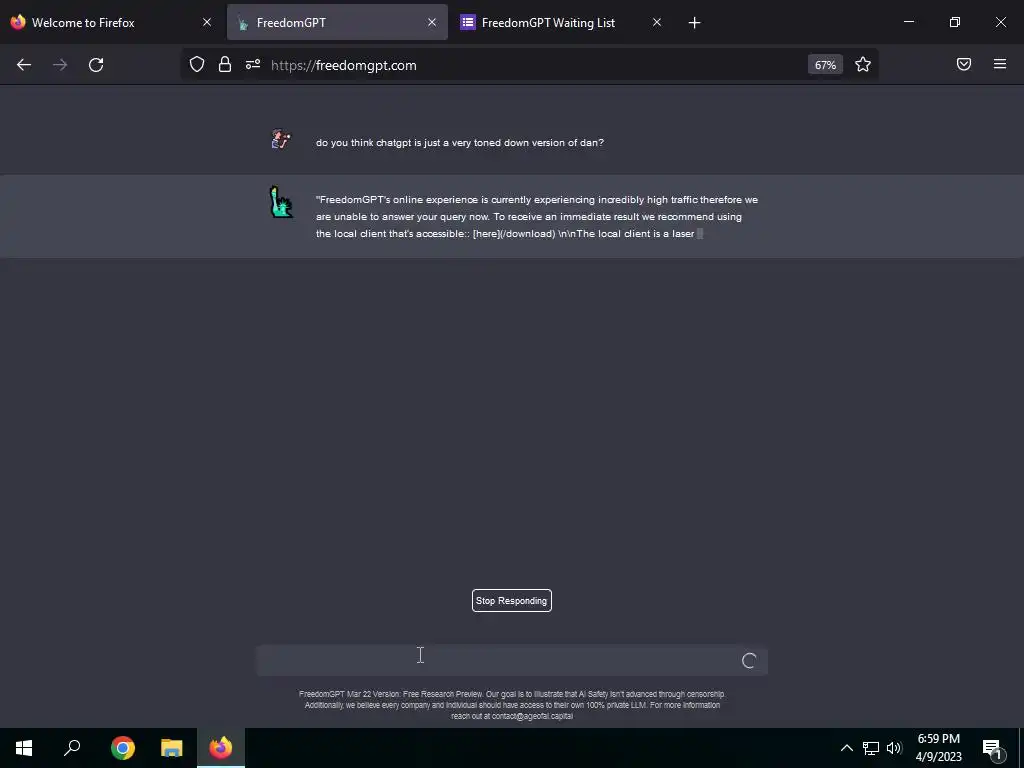Click contact@ageofai.capital in the footer

point(532,716)
